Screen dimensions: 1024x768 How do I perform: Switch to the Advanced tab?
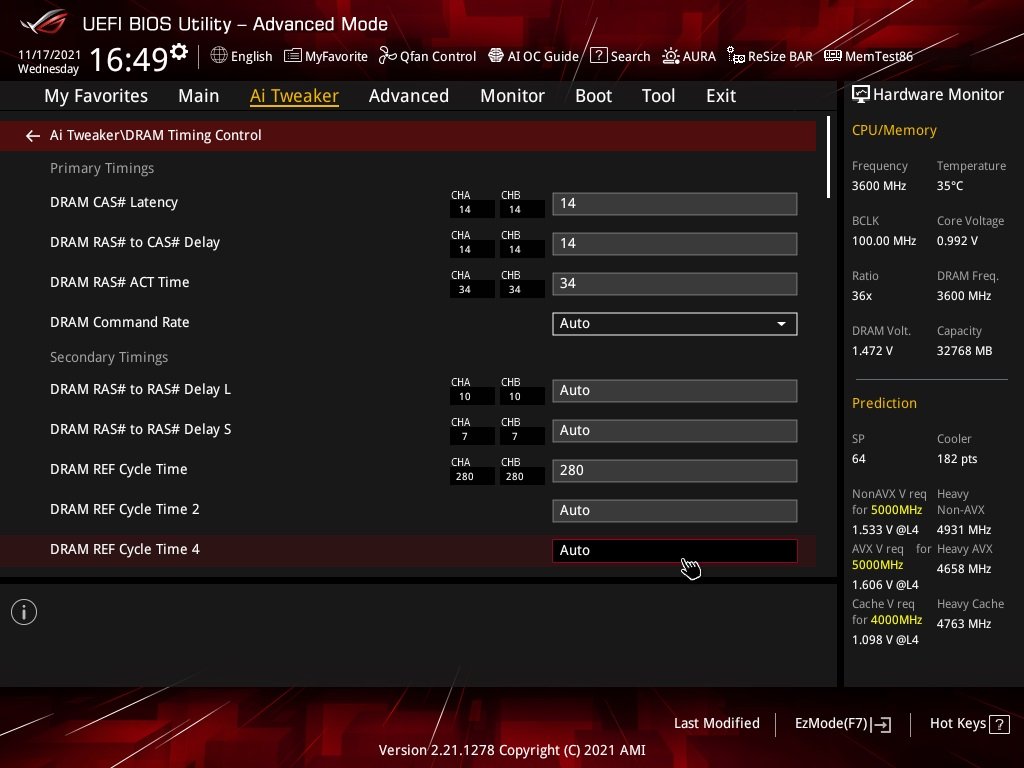pos(409,96)
